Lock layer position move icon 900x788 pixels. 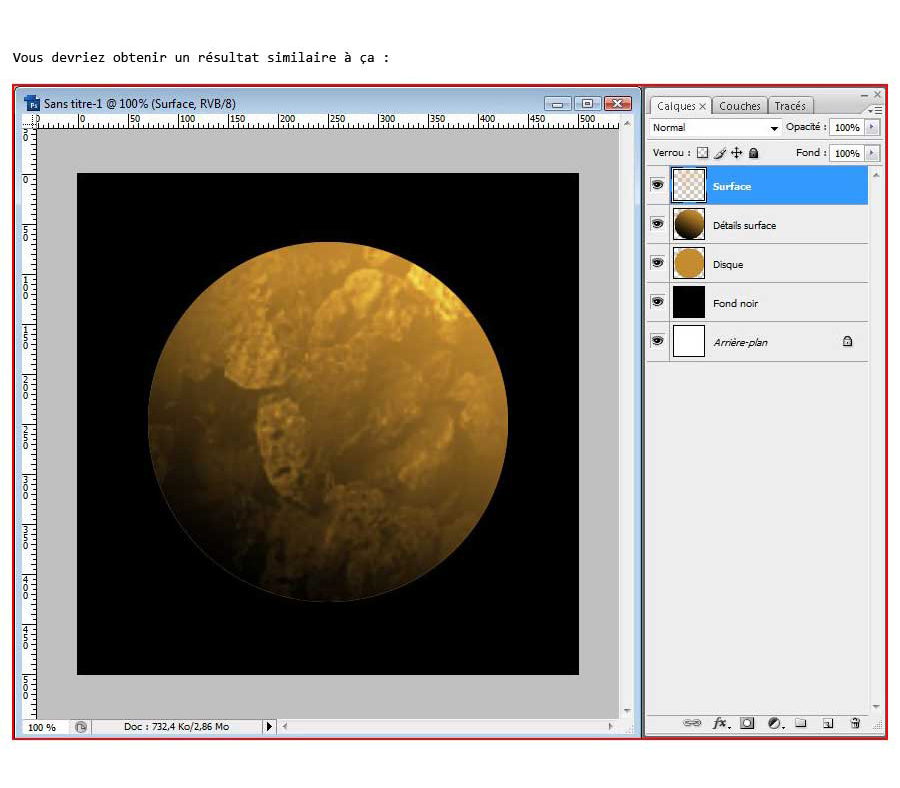pyautogui.click(x=737, y=153)
